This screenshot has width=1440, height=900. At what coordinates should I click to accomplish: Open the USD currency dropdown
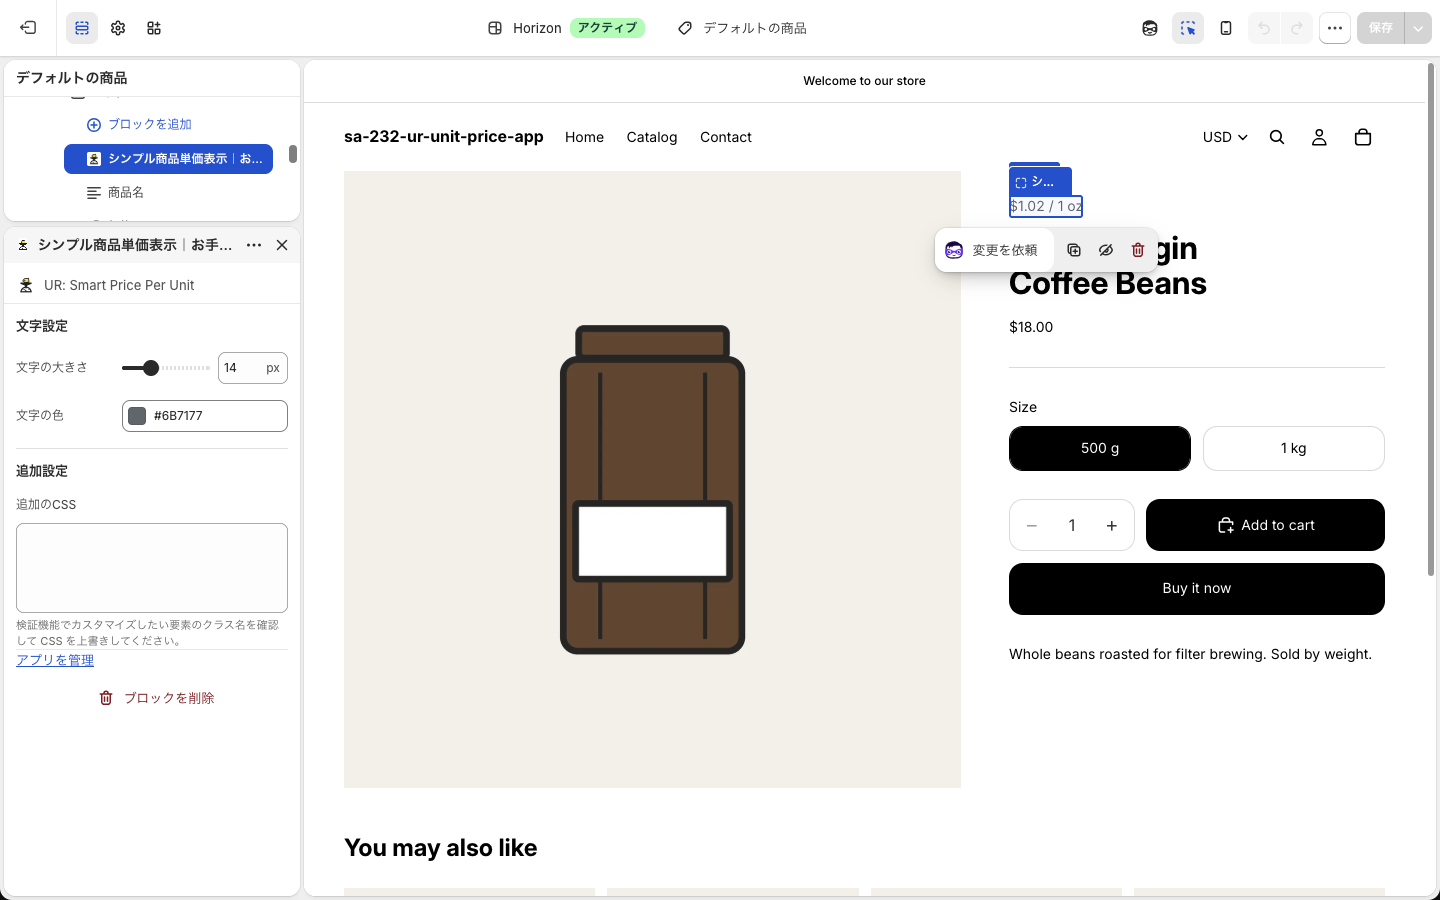point(1225,137)
